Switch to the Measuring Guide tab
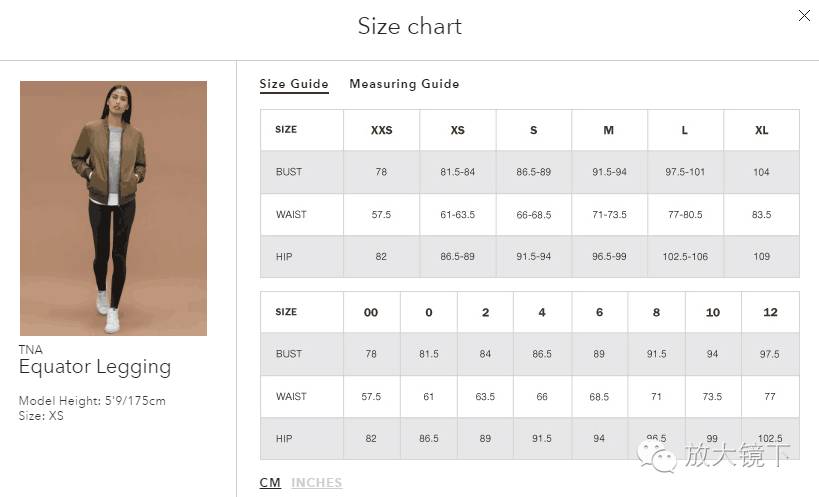The image size is (819, 497). pyautogui.click(x=404, y=84)
